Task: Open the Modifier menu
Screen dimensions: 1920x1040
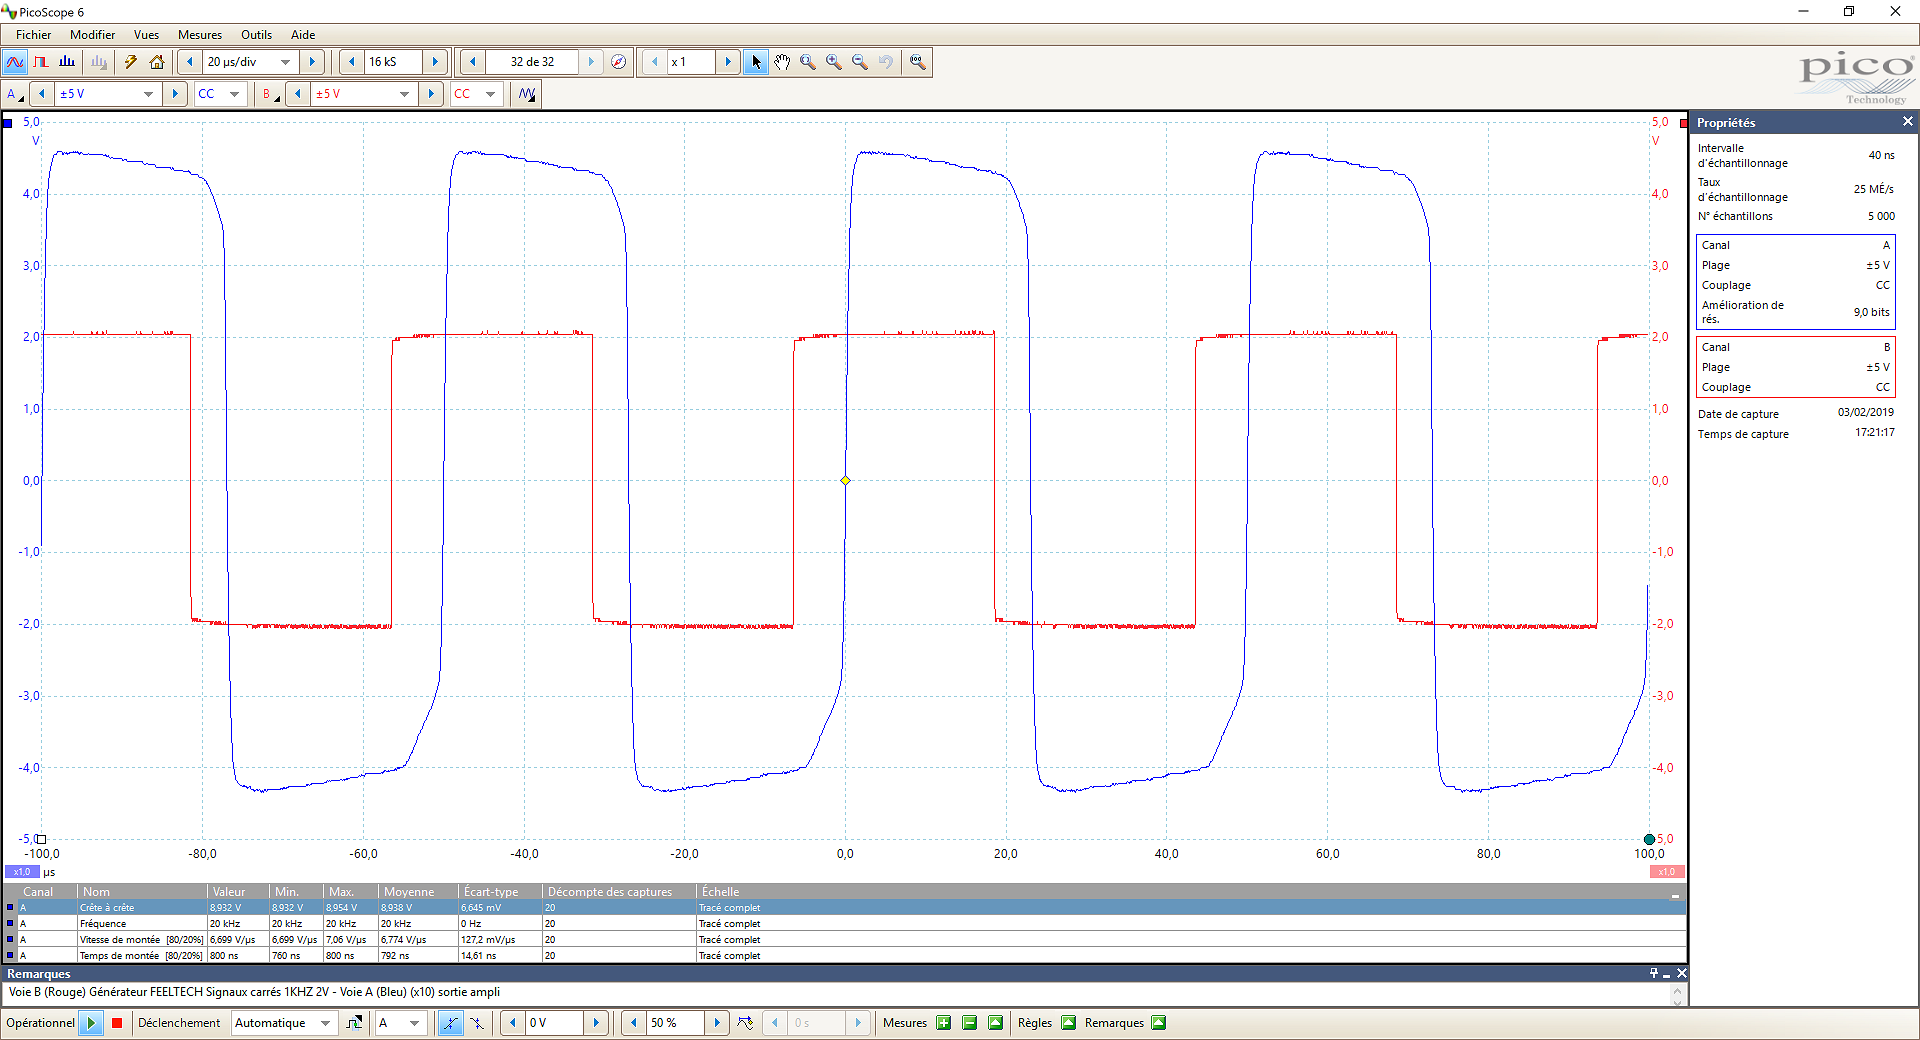Action: (93, 35)
